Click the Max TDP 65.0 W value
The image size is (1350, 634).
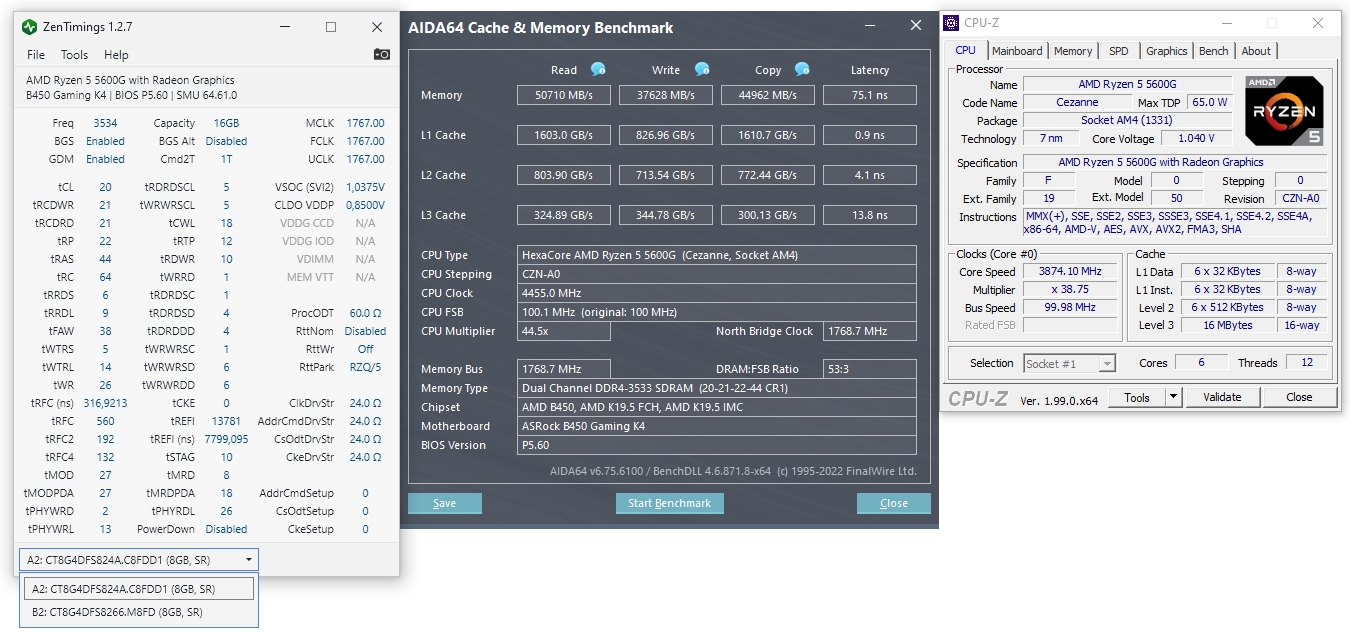pyautogui.click(x=1209, y=102)
